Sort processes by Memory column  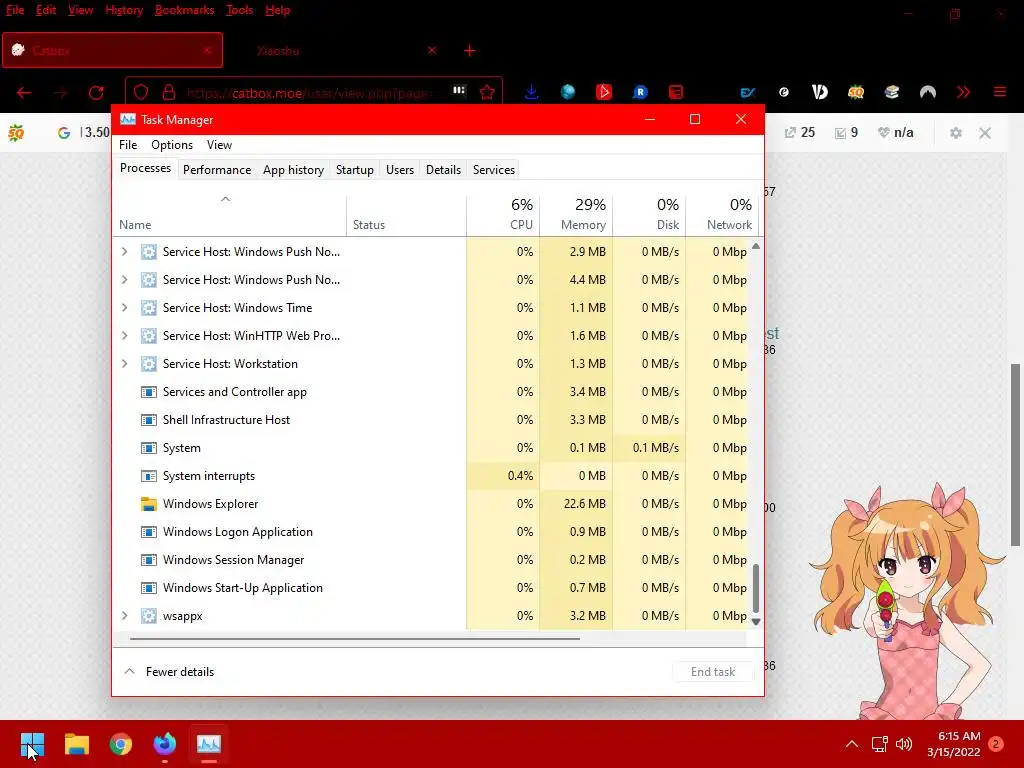coord(576,215)
